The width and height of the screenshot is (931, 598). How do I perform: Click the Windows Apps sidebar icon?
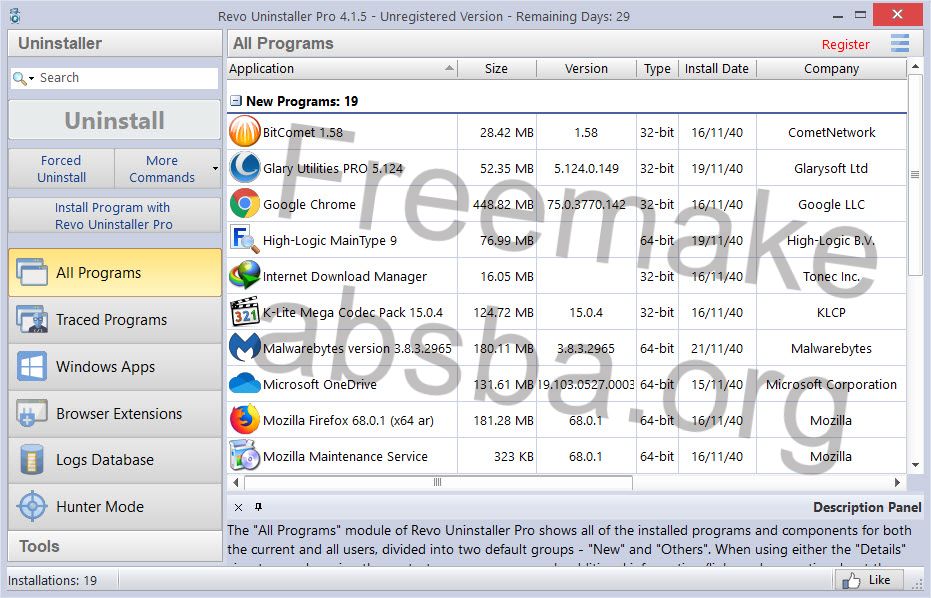point(32,366)
